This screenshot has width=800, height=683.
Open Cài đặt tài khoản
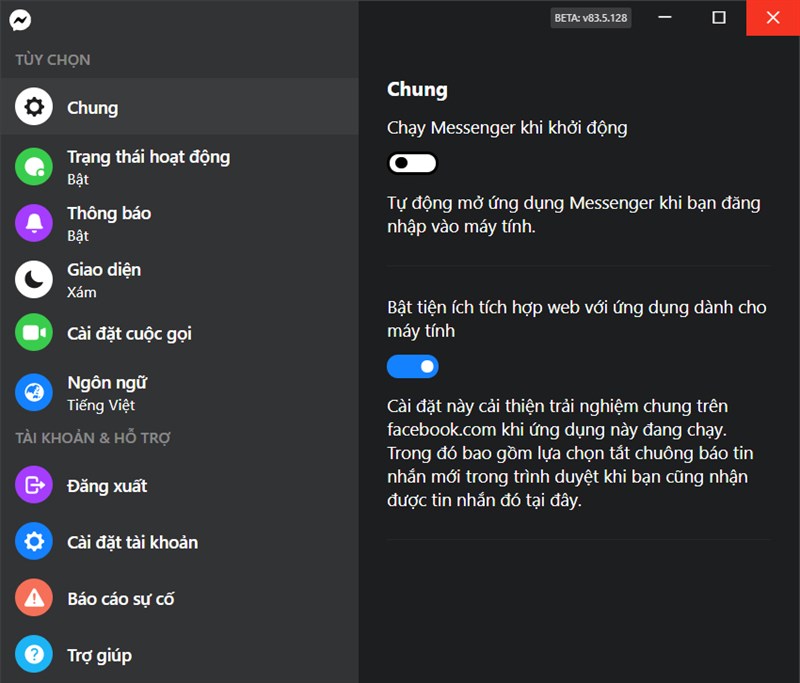[133, 541]
